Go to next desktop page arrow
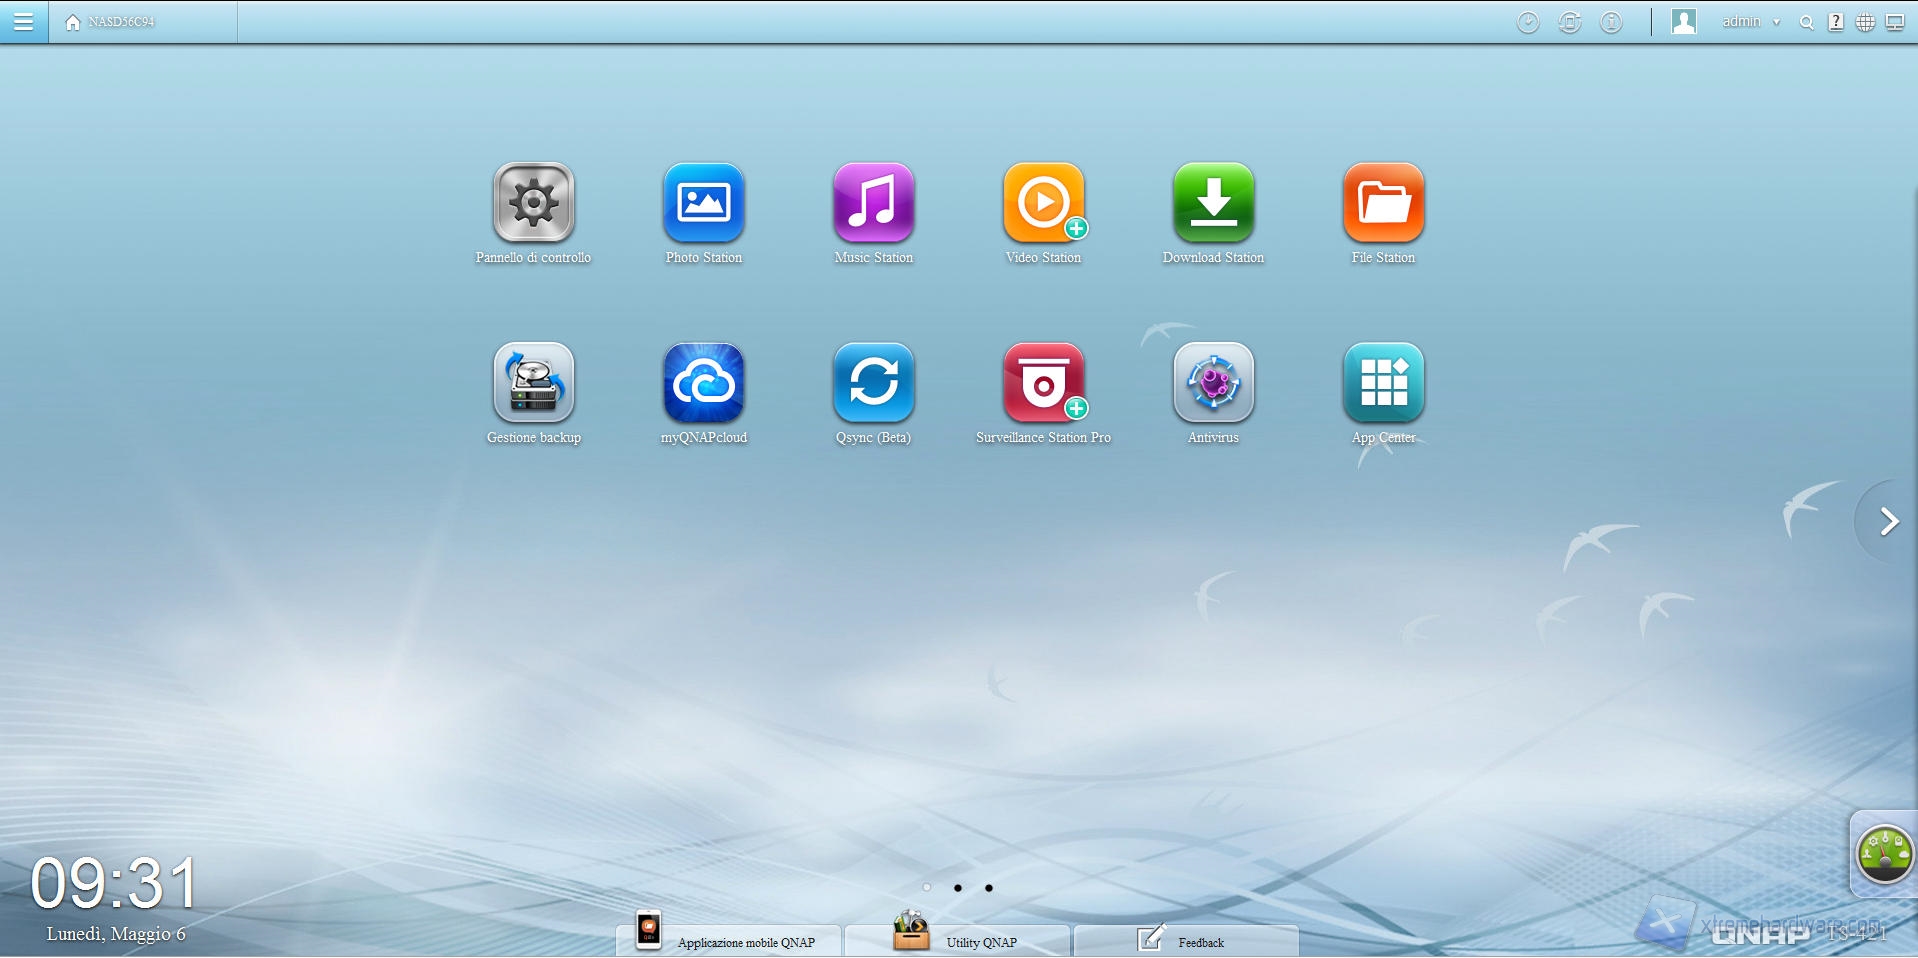The image size is (1918, 958). click(1888, 521)
